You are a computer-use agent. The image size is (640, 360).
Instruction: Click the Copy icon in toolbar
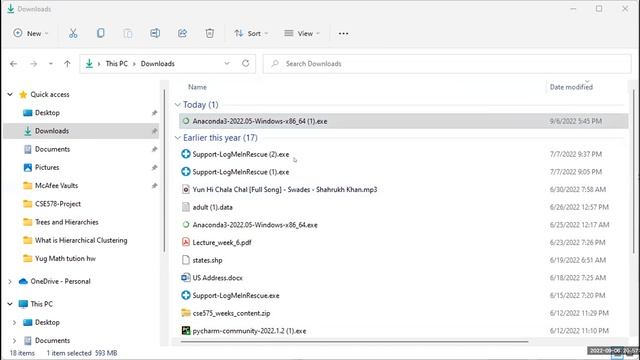click(100, 33)
